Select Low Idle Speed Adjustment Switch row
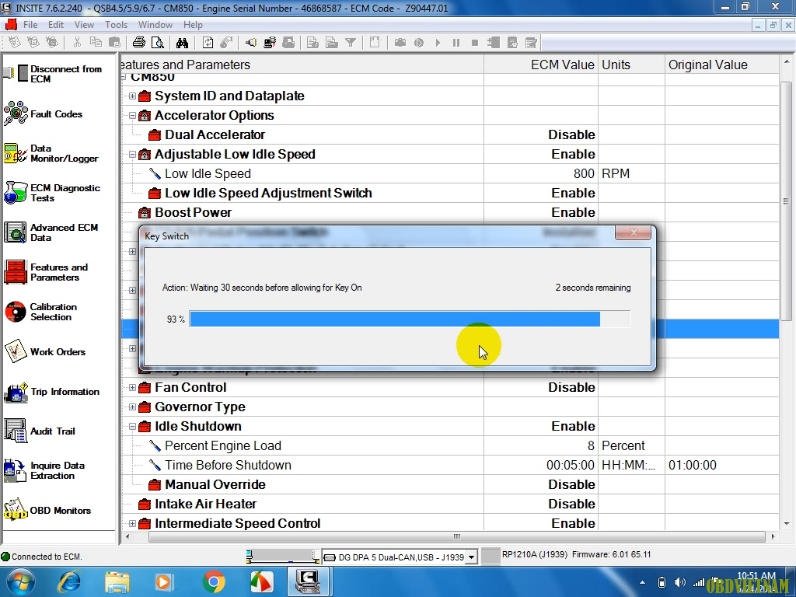 click(x=450, y=193)
